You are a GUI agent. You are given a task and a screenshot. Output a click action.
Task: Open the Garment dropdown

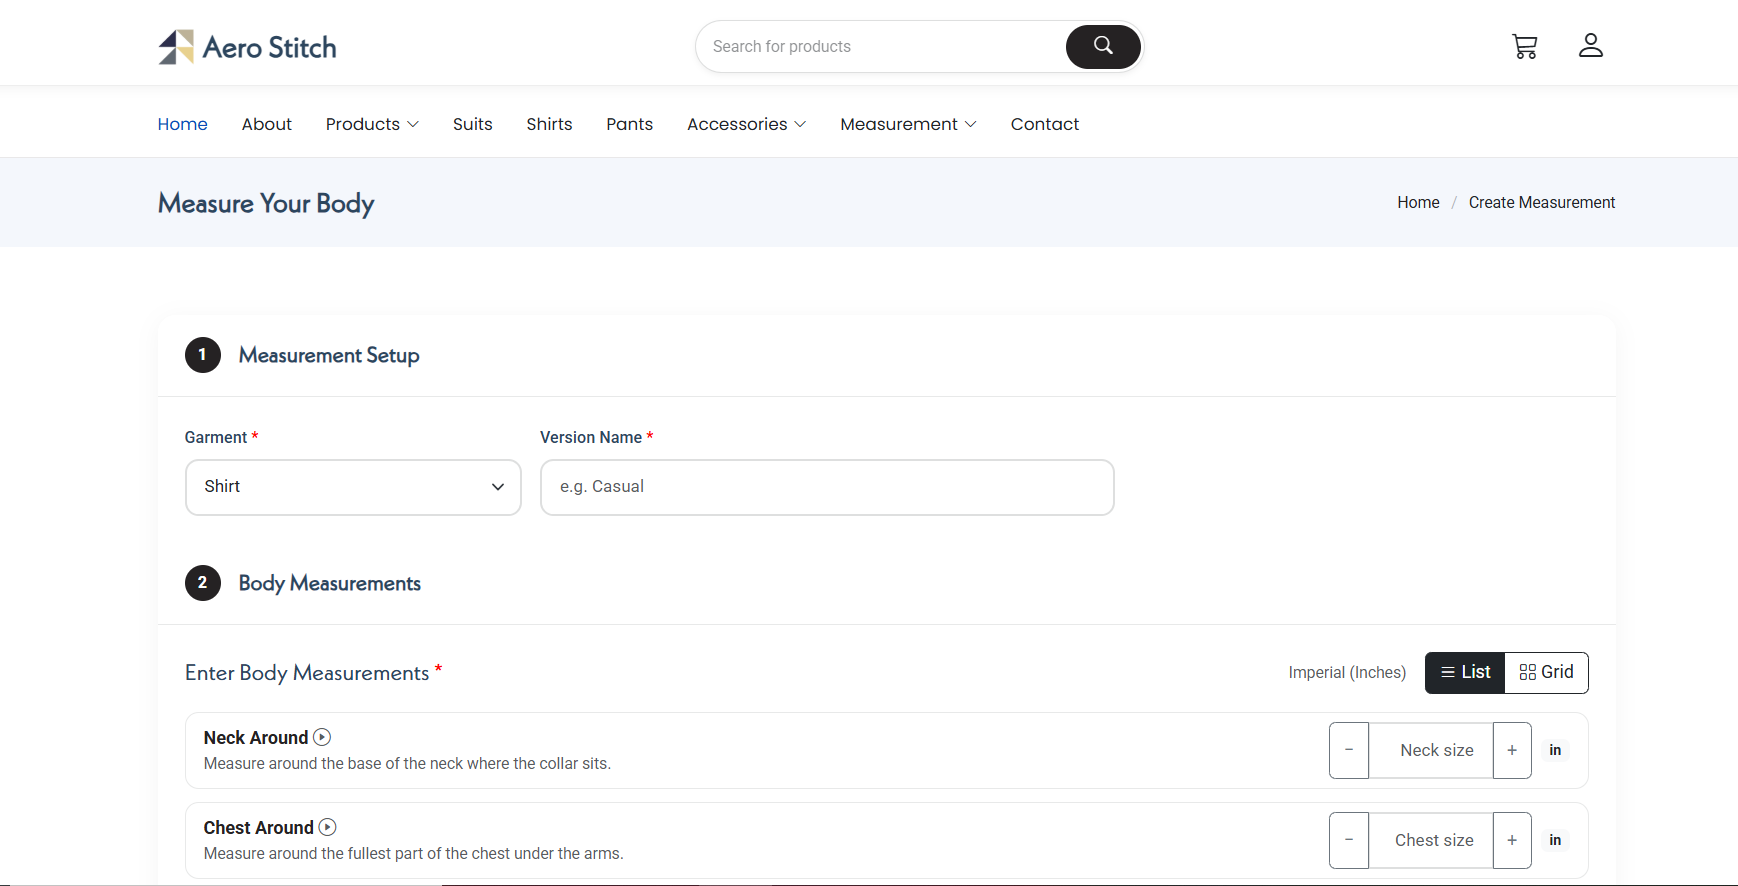pos(353,487)
